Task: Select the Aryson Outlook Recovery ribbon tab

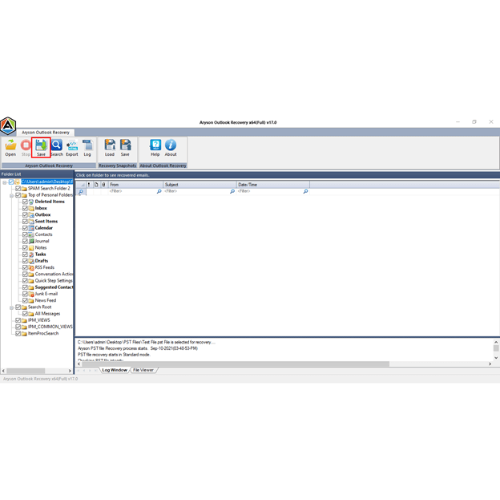Action: (x=46, y=132)
